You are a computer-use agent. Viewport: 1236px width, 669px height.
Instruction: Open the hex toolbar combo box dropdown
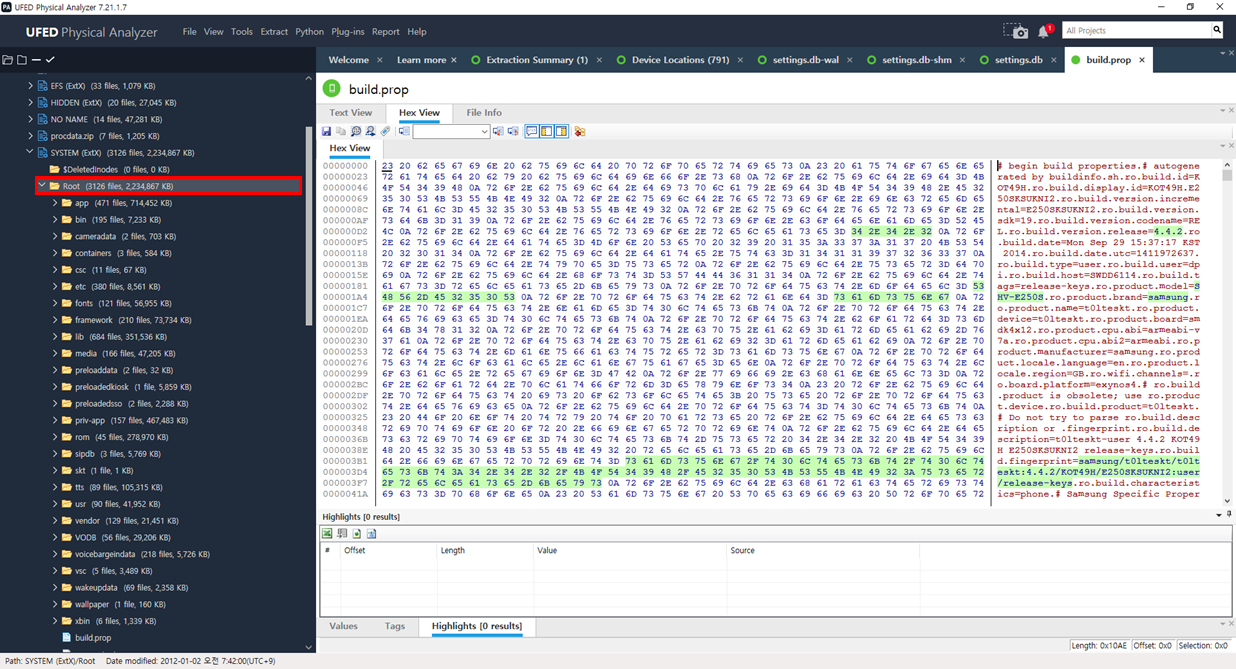(484, 131)
